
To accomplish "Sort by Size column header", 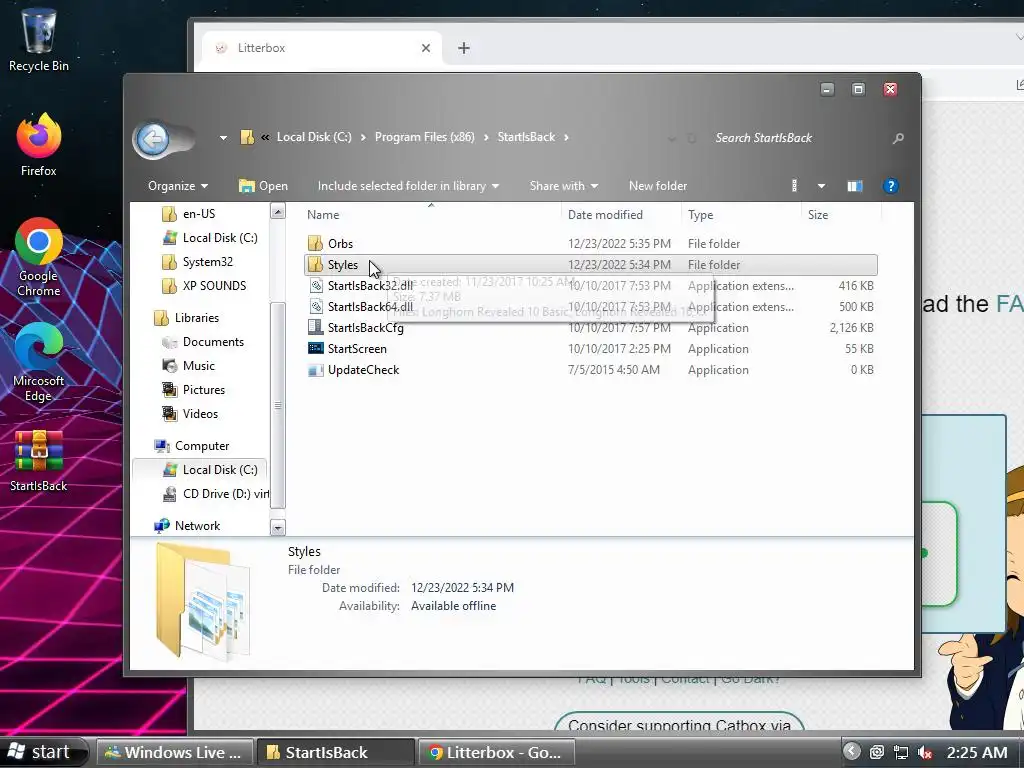I will tap(841, 215).
